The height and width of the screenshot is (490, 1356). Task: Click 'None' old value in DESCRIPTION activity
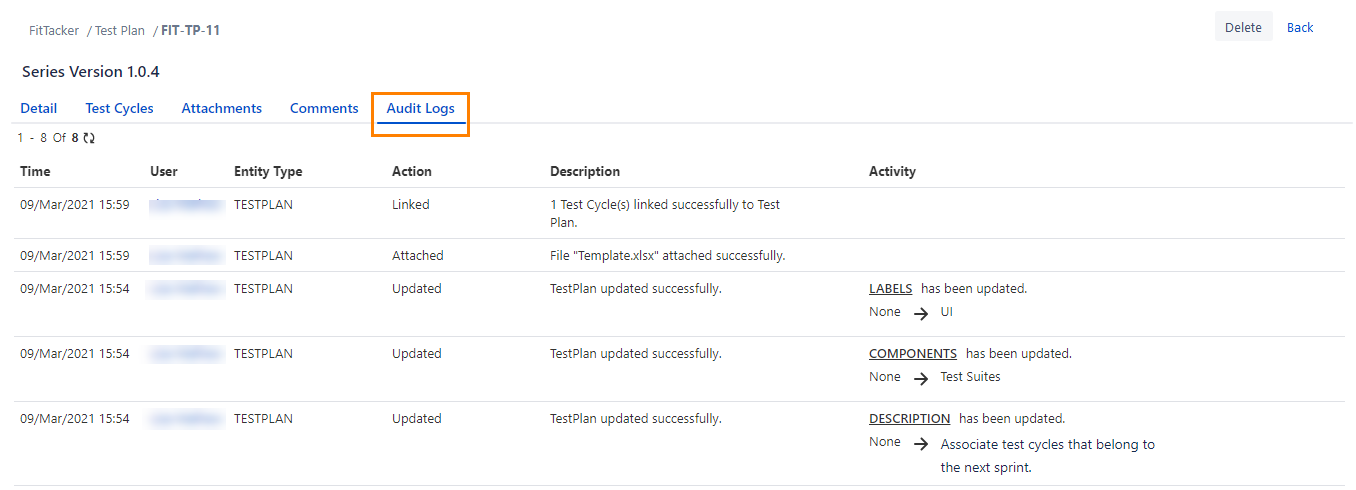pos(885,441)
